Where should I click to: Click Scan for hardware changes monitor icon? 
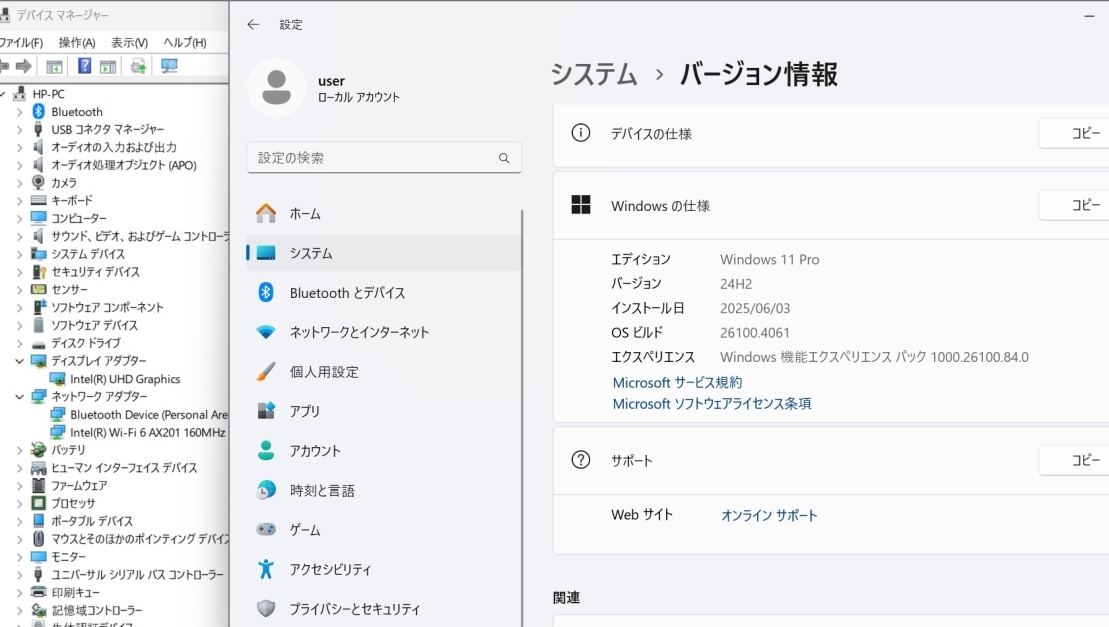tap(169, 66)
